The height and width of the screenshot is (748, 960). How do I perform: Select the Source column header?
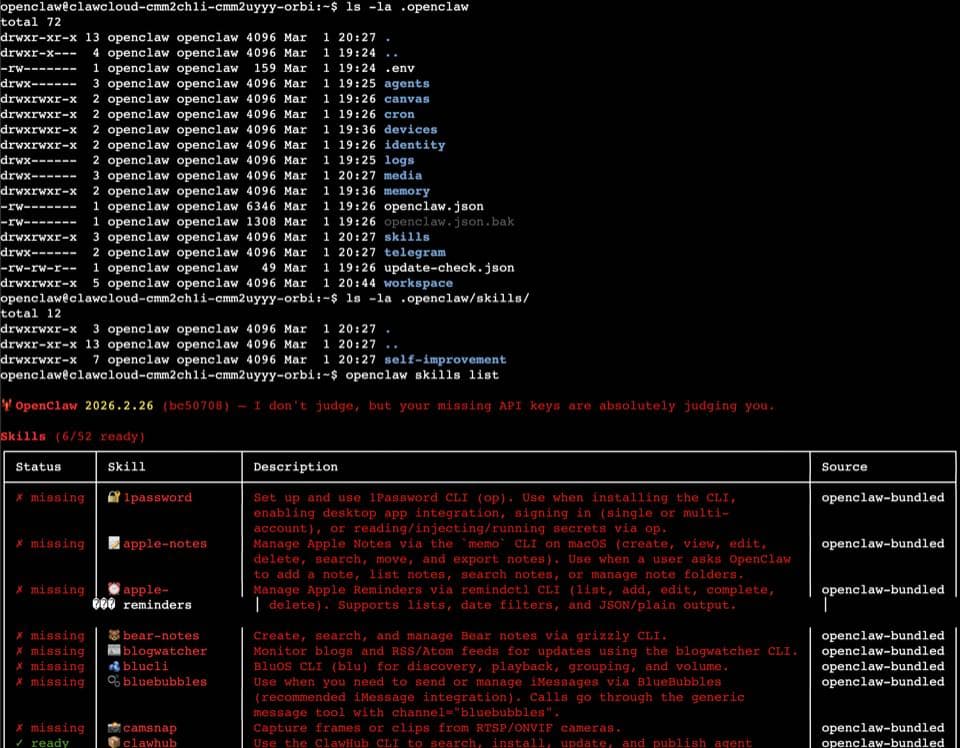click(844, 467)
